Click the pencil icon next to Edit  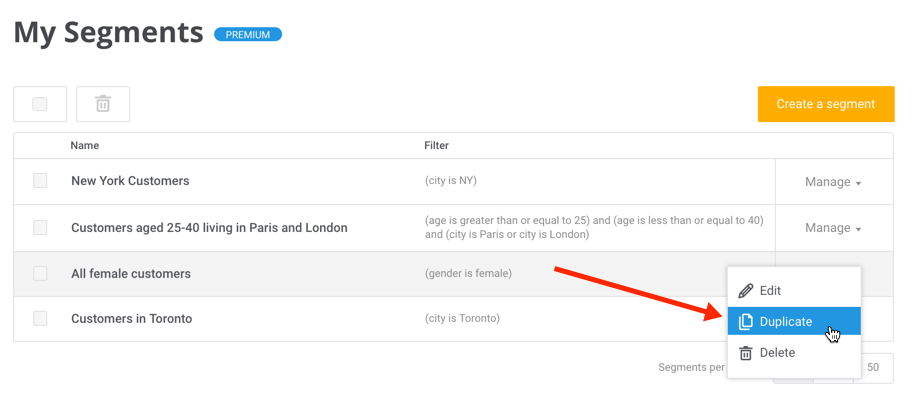[745, 291]
